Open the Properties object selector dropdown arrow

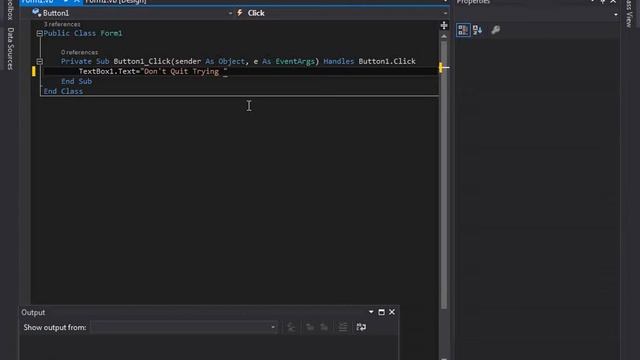616,15
